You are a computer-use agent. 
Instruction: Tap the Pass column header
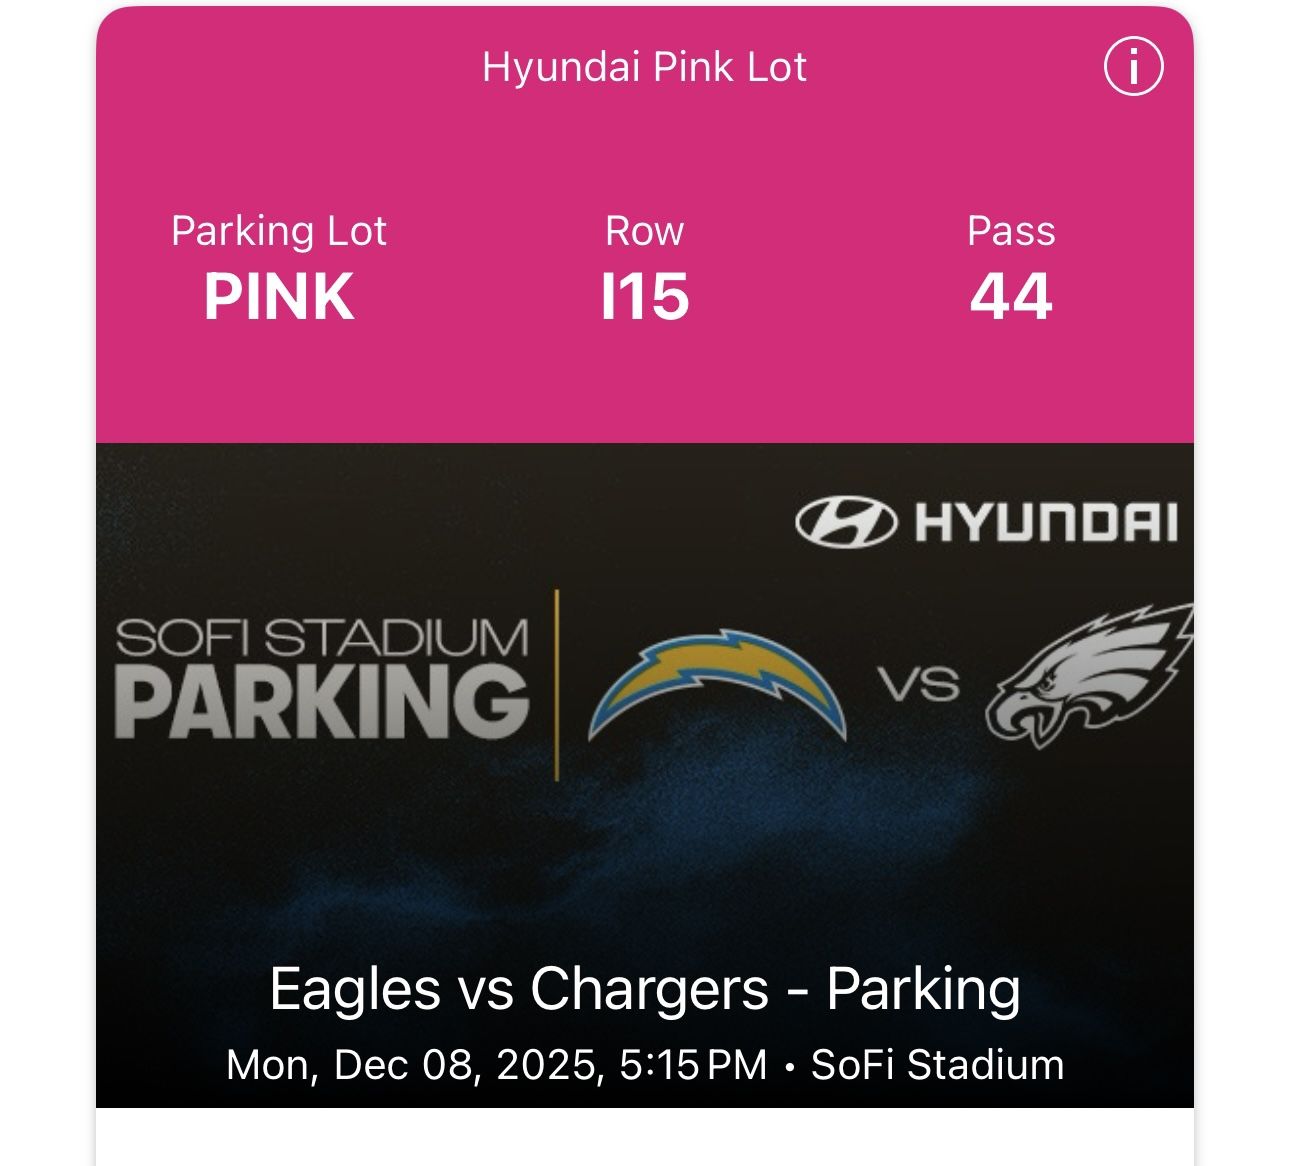[1010, 231]
